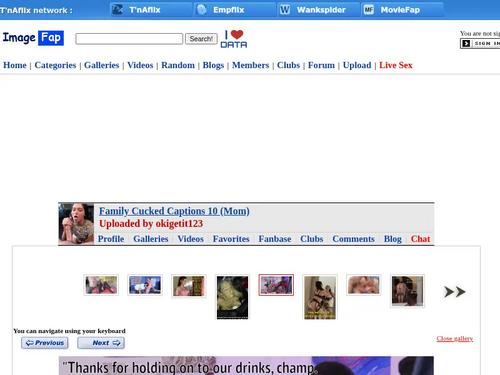Screen dimensions: 500x375
Task: Click the Wankspider W icon
Action: (x=285, y=10)
